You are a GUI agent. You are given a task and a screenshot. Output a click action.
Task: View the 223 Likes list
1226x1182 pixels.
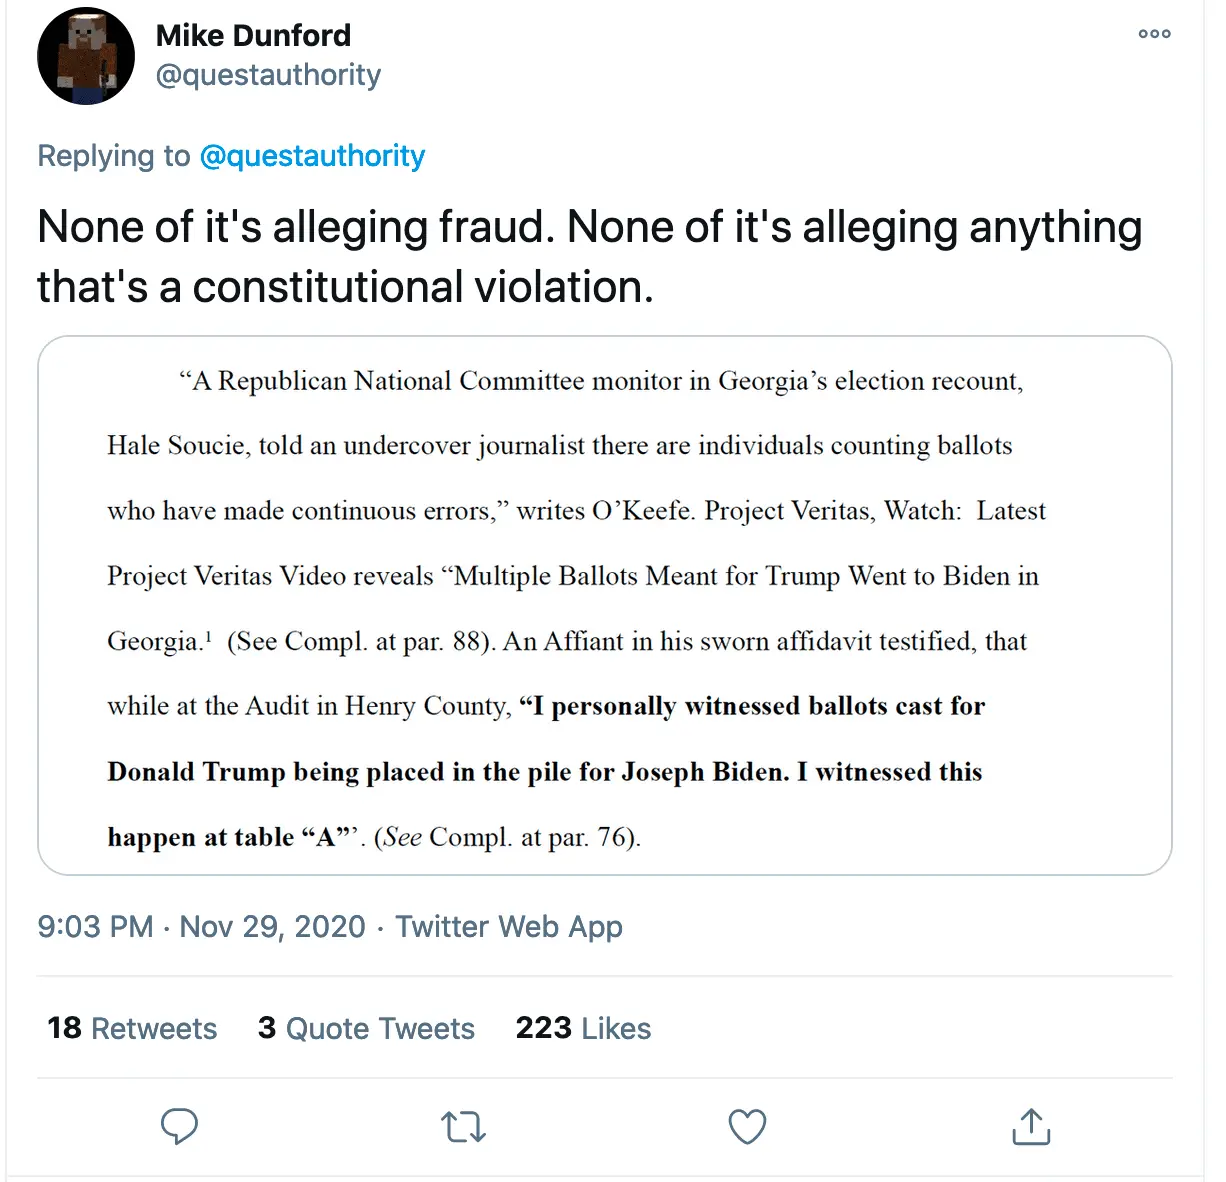(583, 1028)
